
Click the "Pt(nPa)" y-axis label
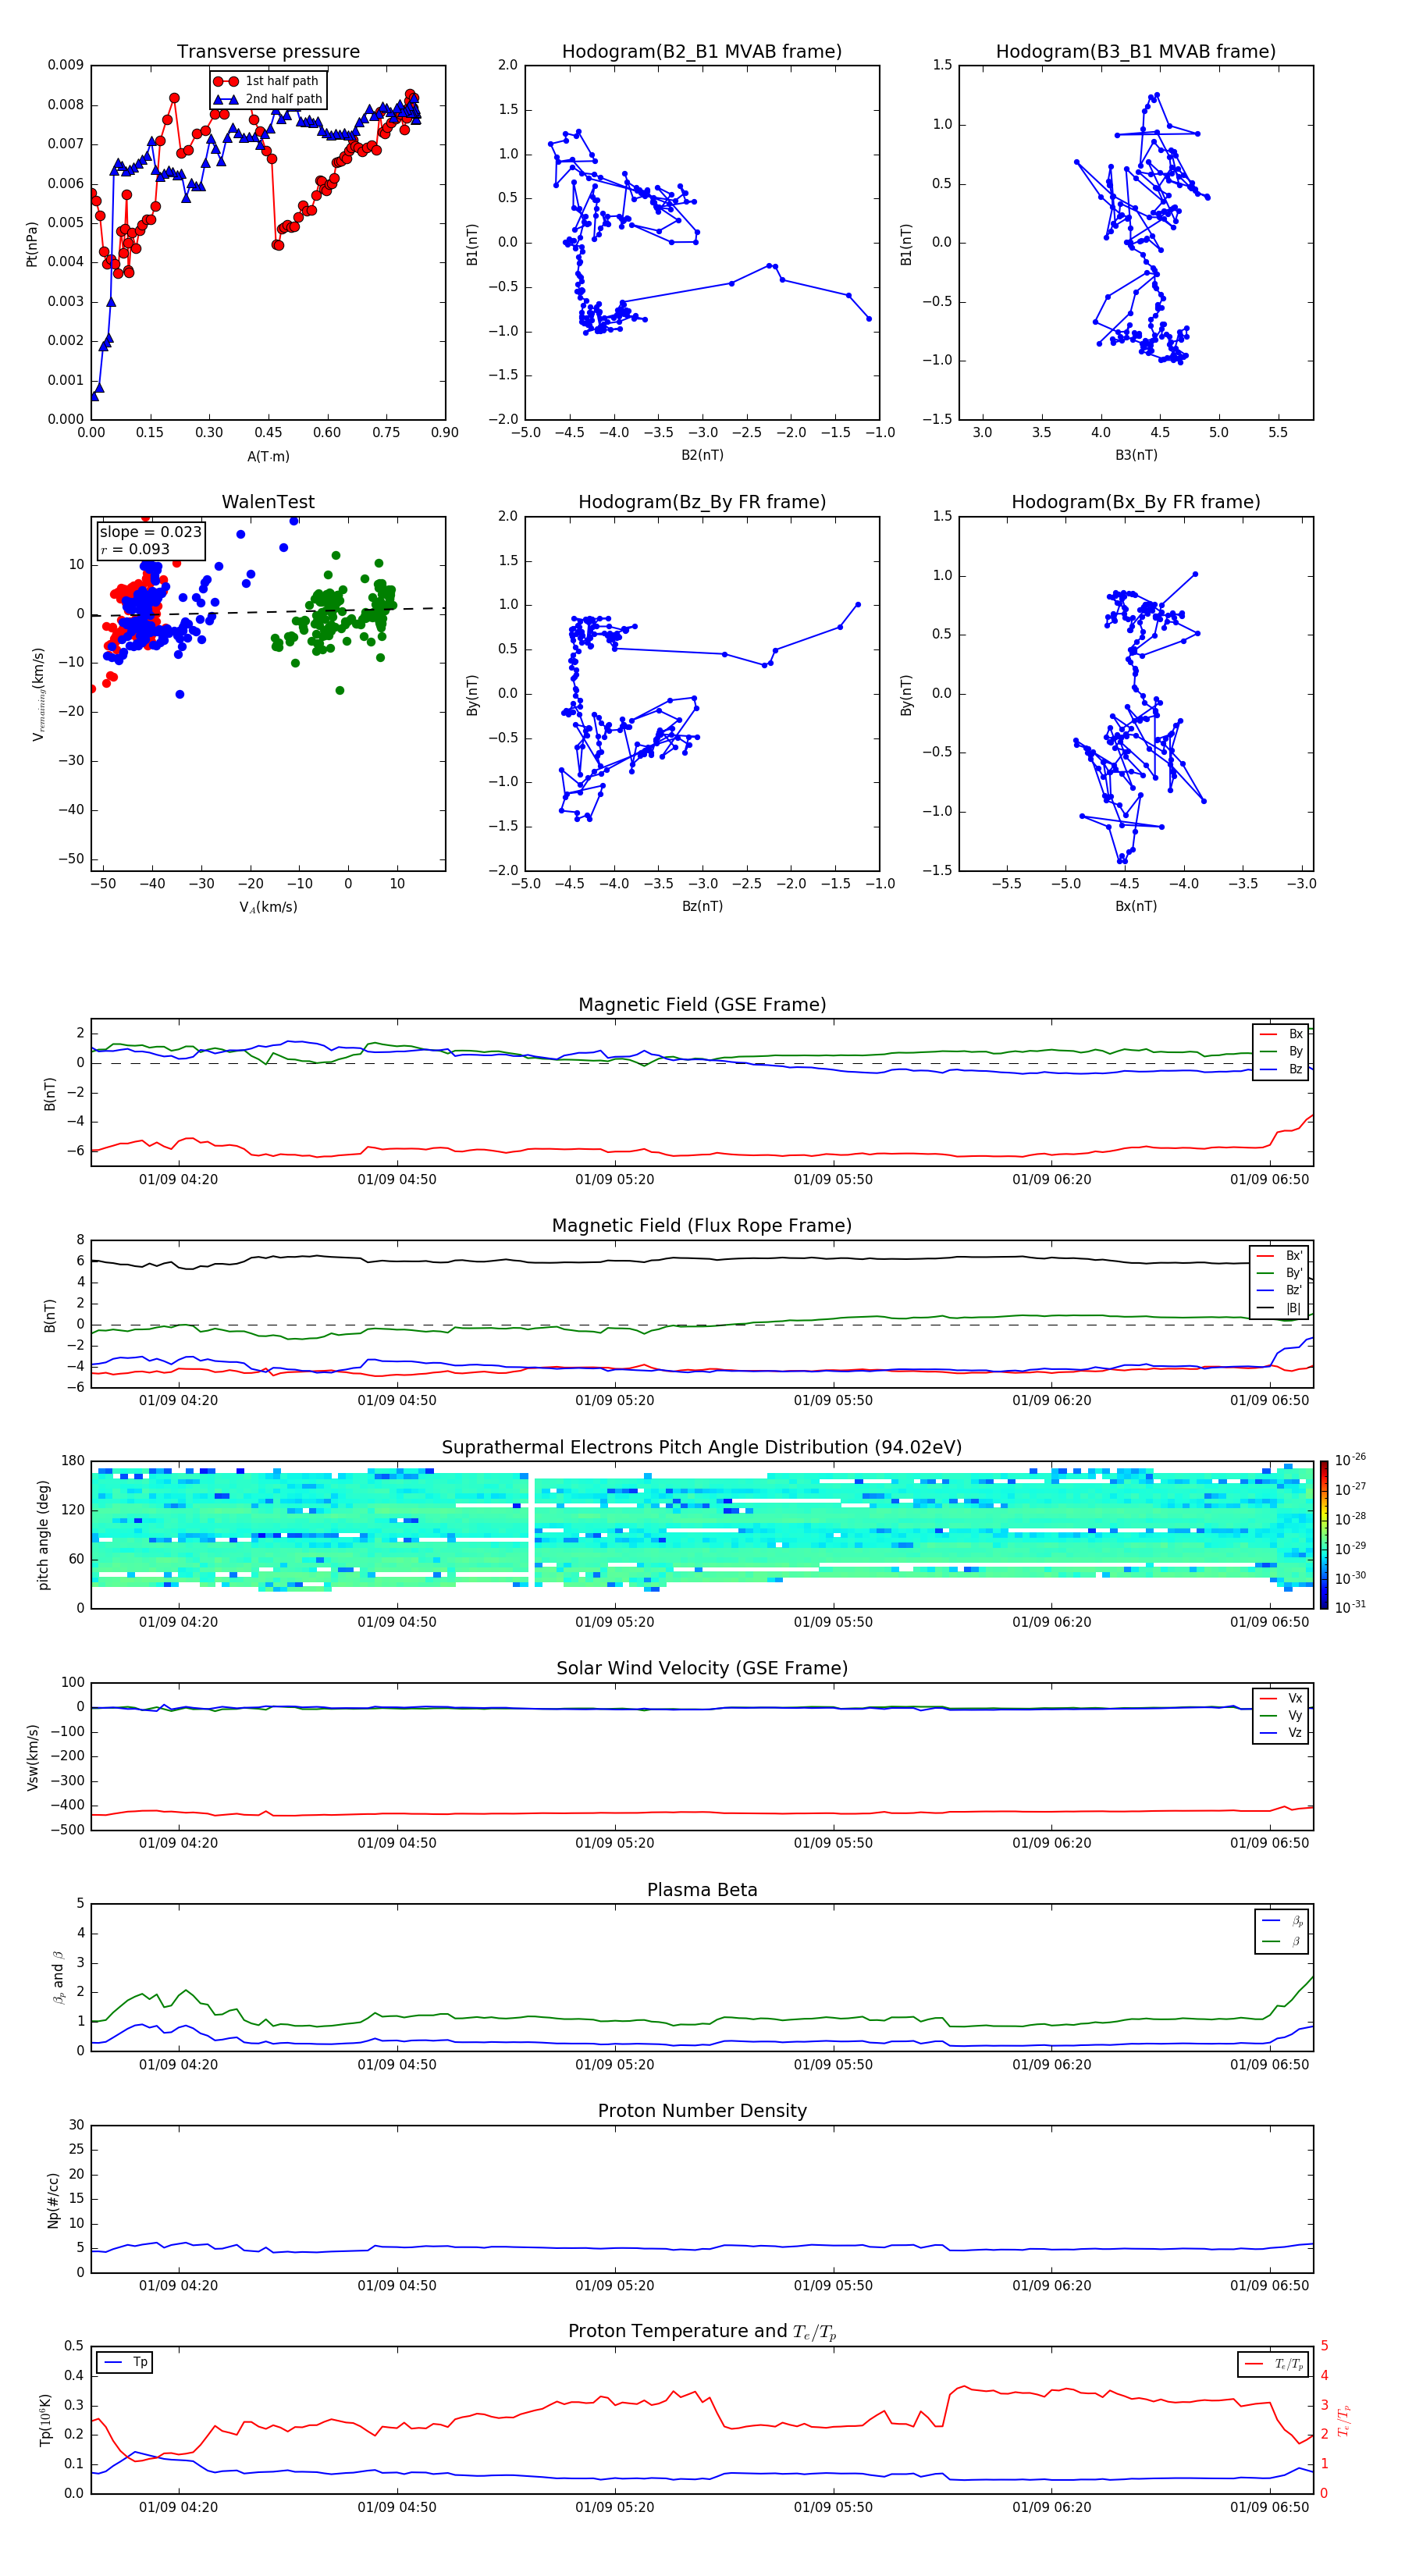[32, 243]
